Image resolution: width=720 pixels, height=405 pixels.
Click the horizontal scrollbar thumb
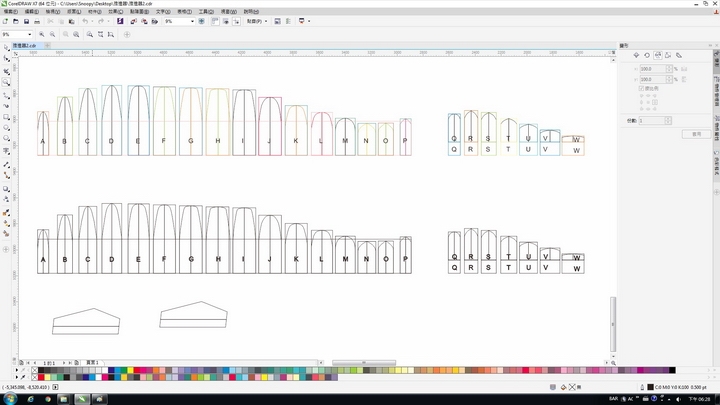pos(364,363)
